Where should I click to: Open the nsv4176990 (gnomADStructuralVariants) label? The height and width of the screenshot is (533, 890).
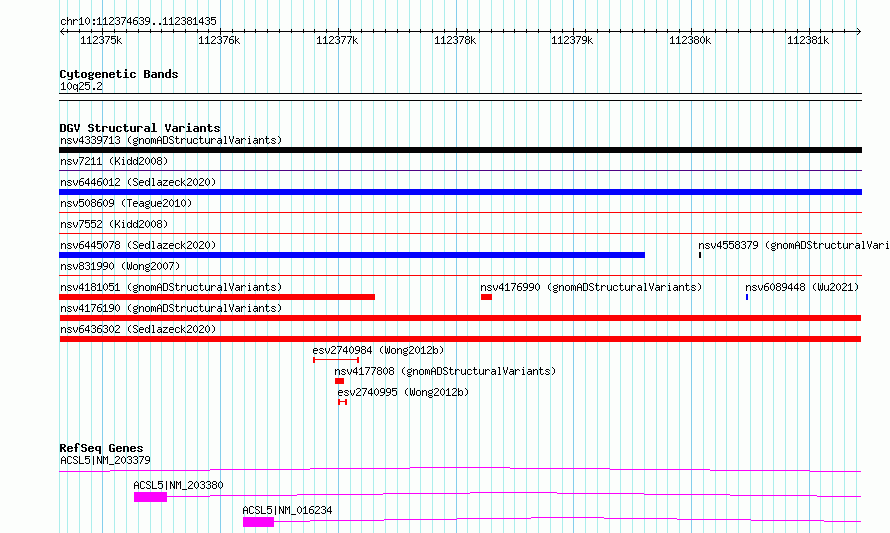pos(591,287)
